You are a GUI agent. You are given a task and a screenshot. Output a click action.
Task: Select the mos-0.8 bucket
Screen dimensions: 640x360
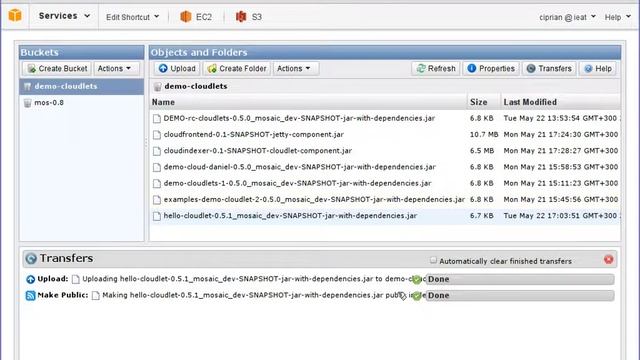(82, 103)
